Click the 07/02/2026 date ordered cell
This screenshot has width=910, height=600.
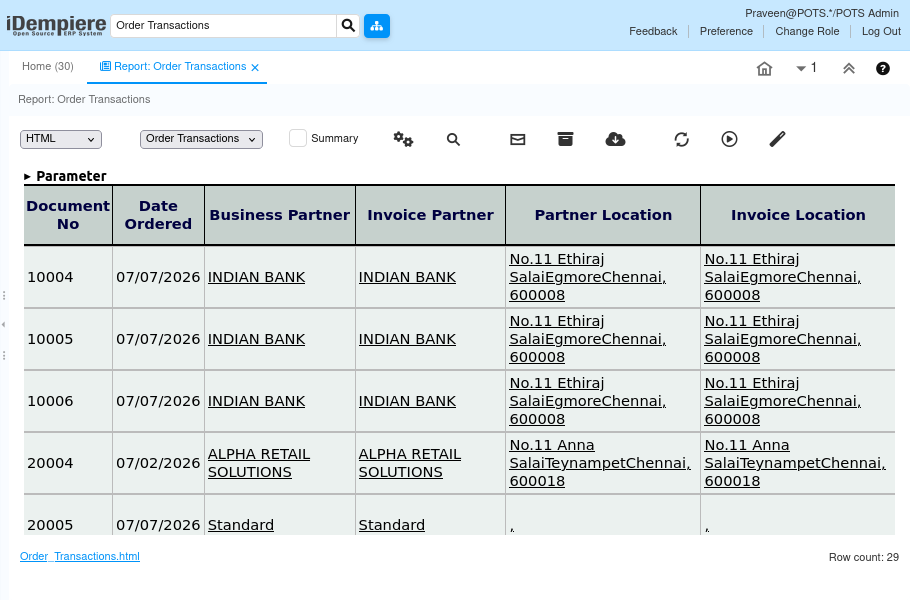(158, 463)
